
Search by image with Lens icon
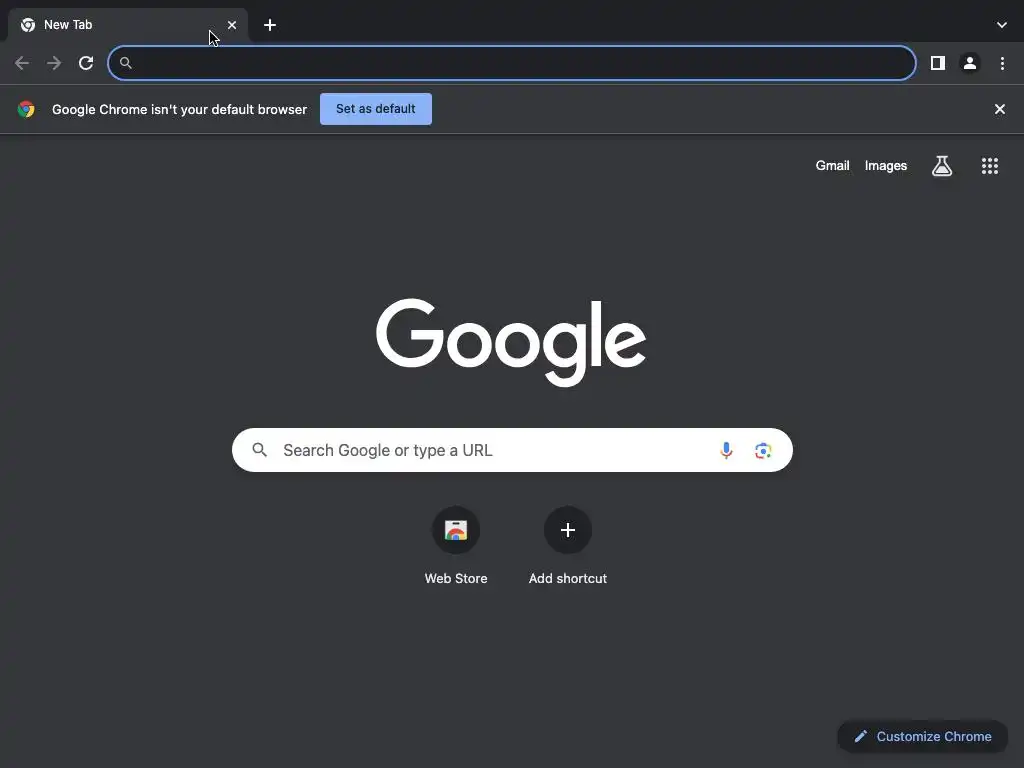(763, 450)
